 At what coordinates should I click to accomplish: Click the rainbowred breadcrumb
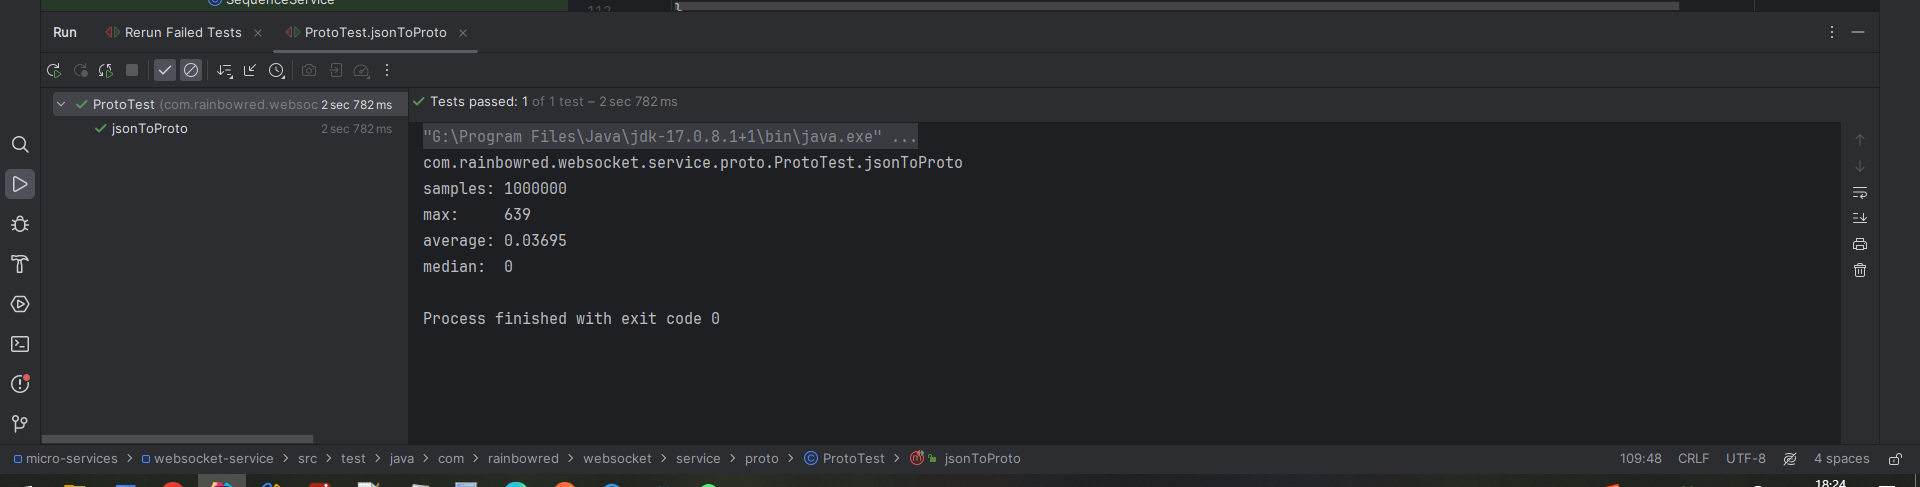(523, 459)
